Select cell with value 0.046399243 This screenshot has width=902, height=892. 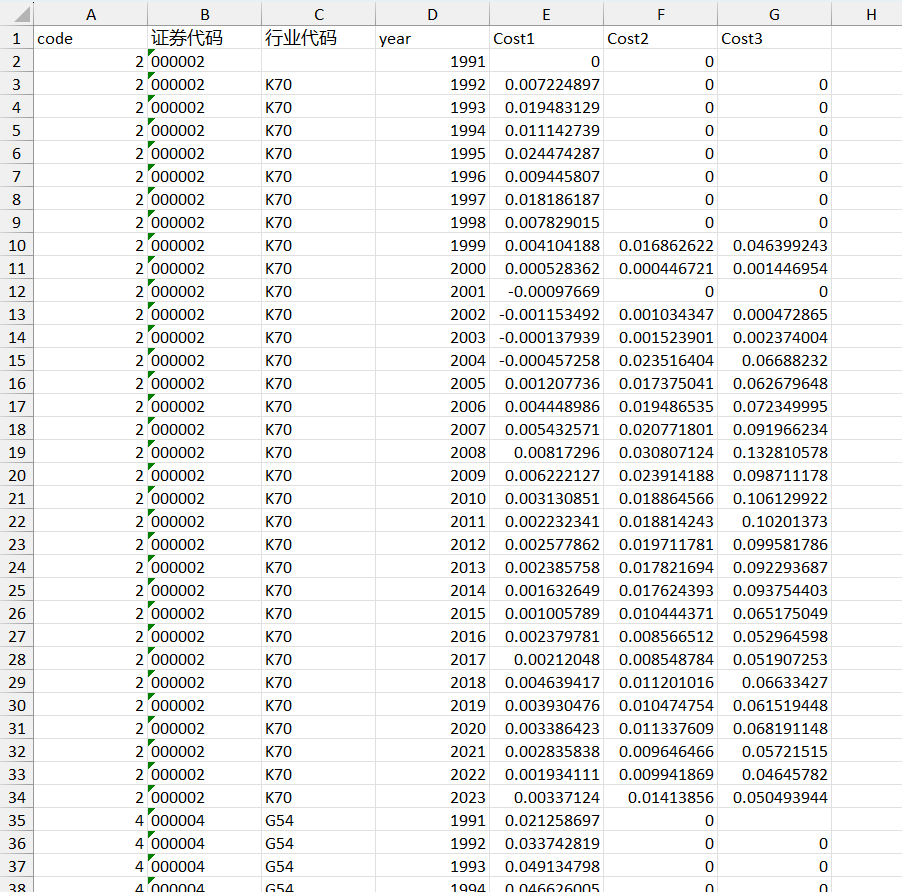(x=774, y=246)
